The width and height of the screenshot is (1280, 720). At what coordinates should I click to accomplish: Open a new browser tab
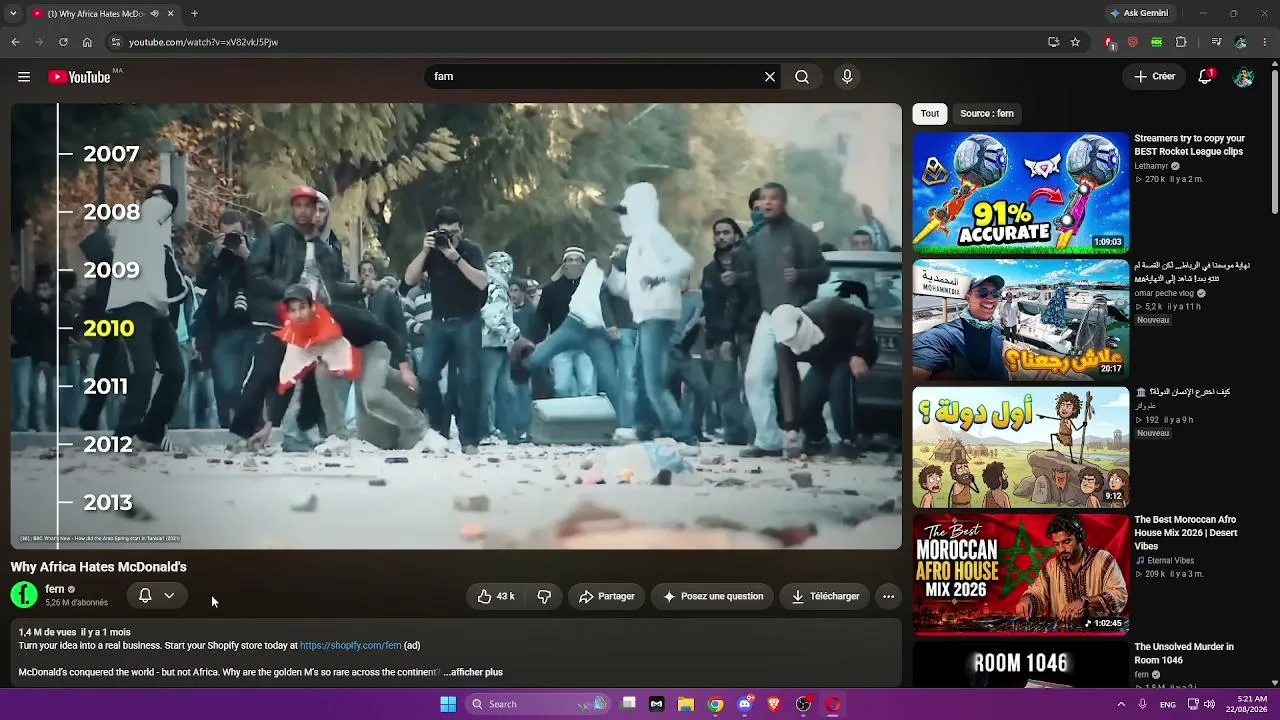(194, 14)
